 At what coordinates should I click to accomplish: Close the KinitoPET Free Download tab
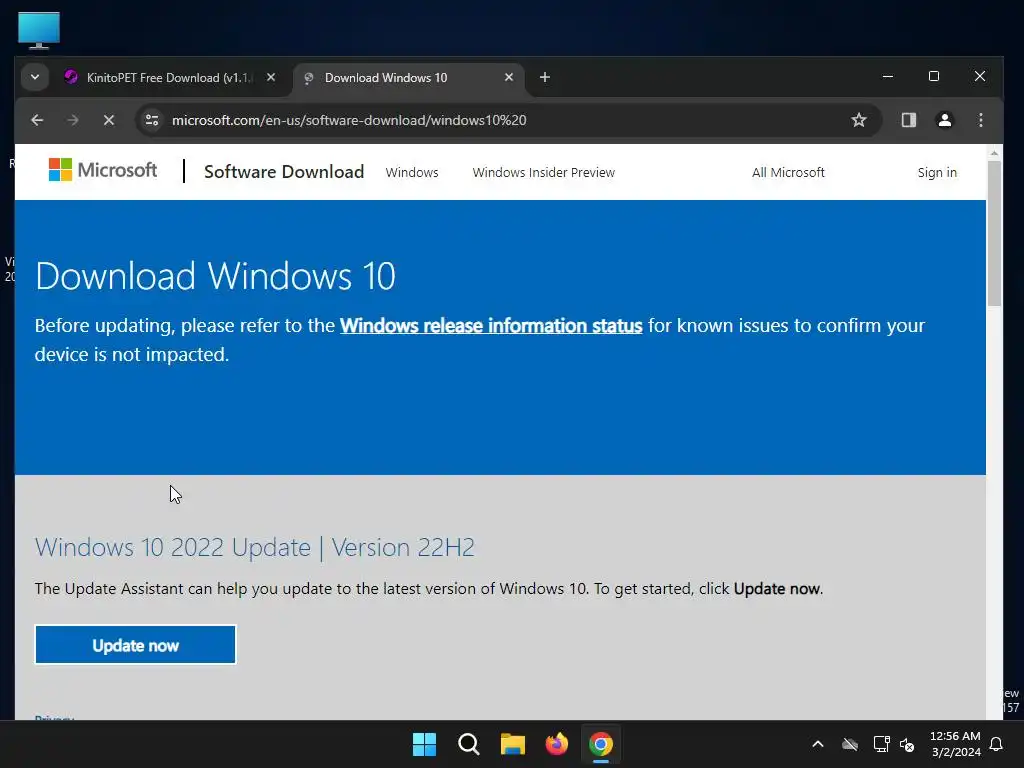(270, 78)
